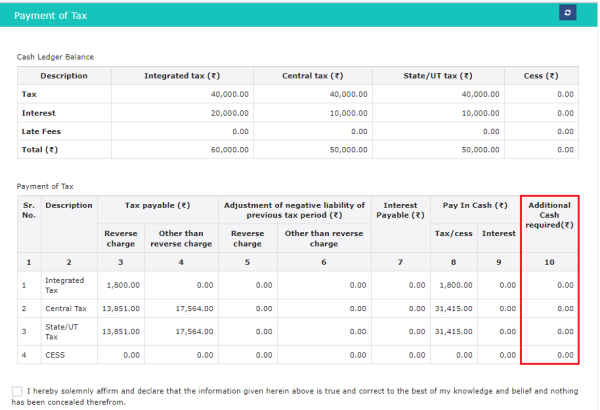The height and width of the screenshot is (410, 600).
Task: Click the Late Fees row label
Action: click(39, 131)
